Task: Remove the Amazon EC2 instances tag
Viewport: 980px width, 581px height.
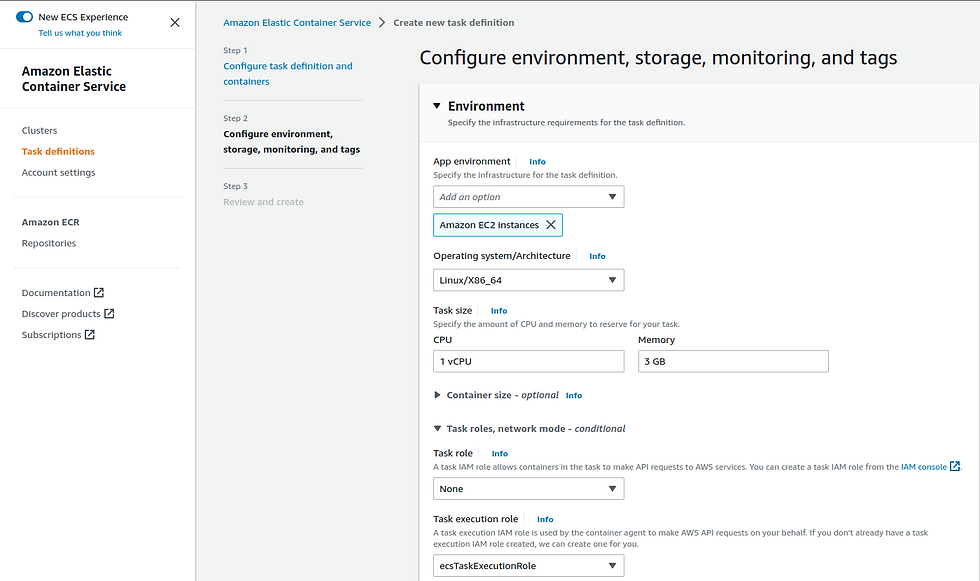Action: [x=551, y=225]
